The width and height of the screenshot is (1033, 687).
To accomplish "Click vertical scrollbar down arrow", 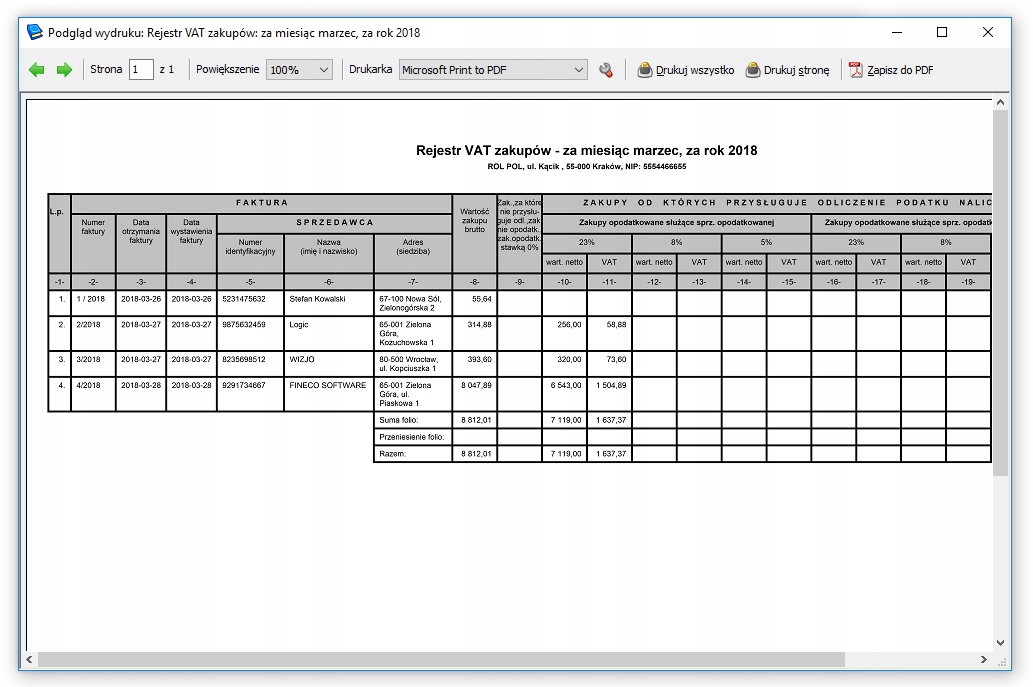I will click(1000, 643).
